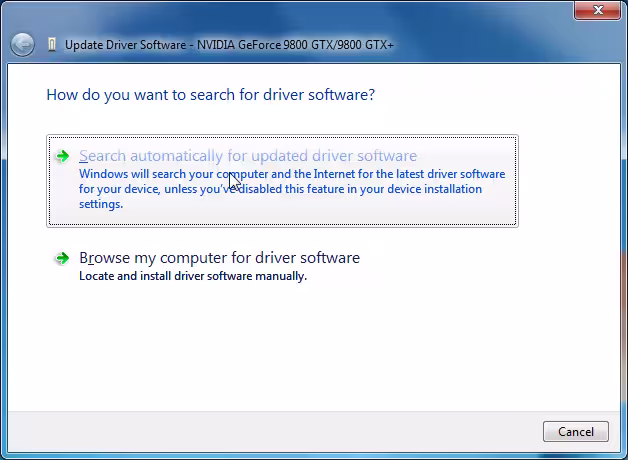Click green arrow next to Search automatically
The height and width of the screenshot is (460, 628).
point(62,156)
